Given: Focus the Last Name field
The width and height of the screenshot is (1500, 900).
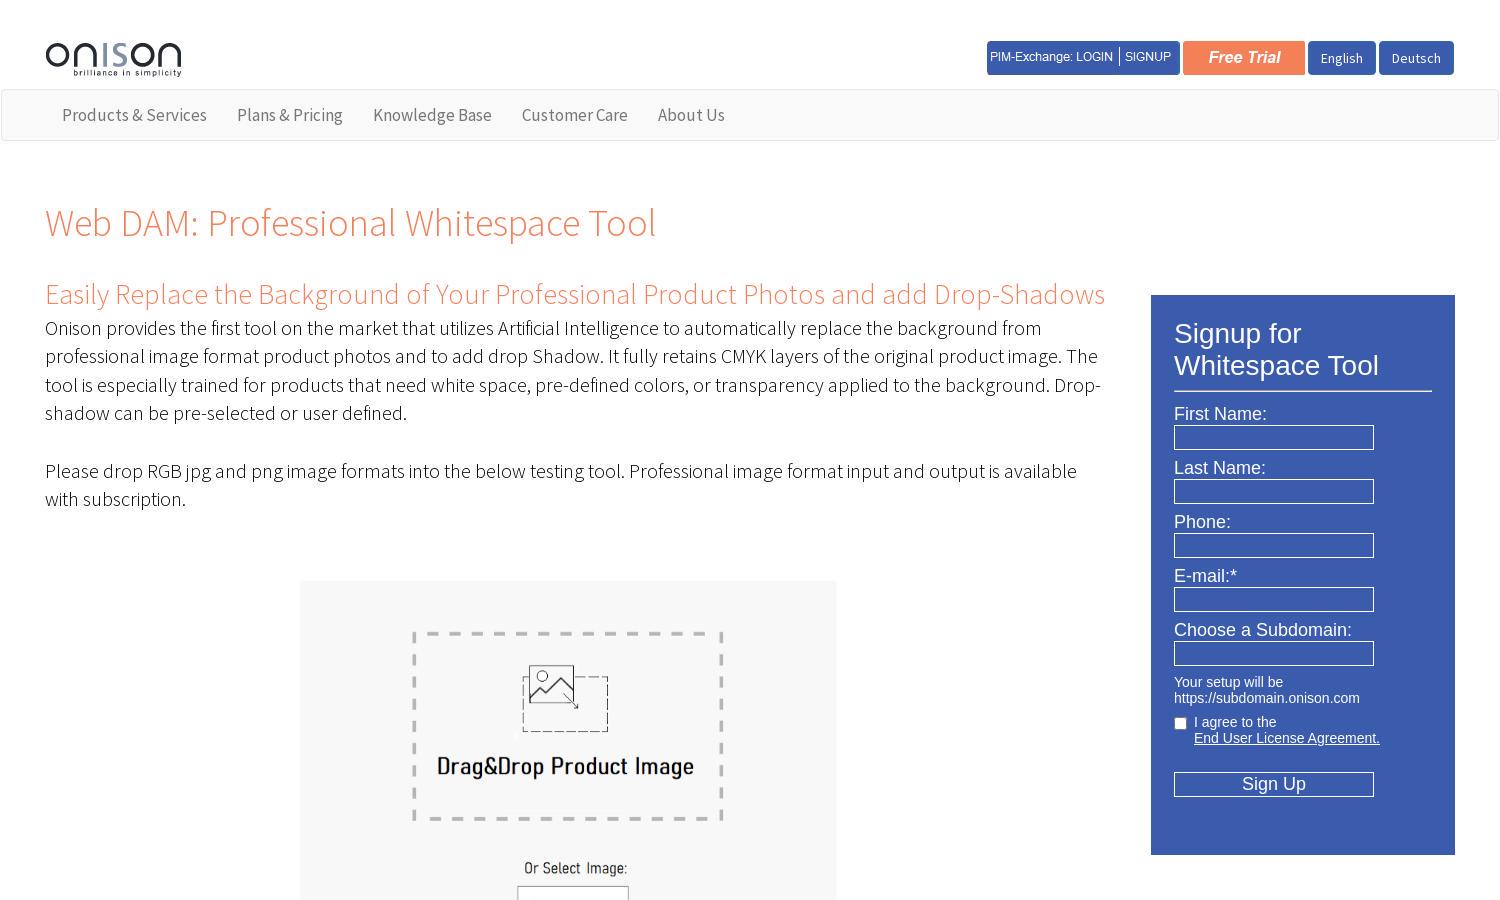Looking at the screenshot, I should 1274,491.
